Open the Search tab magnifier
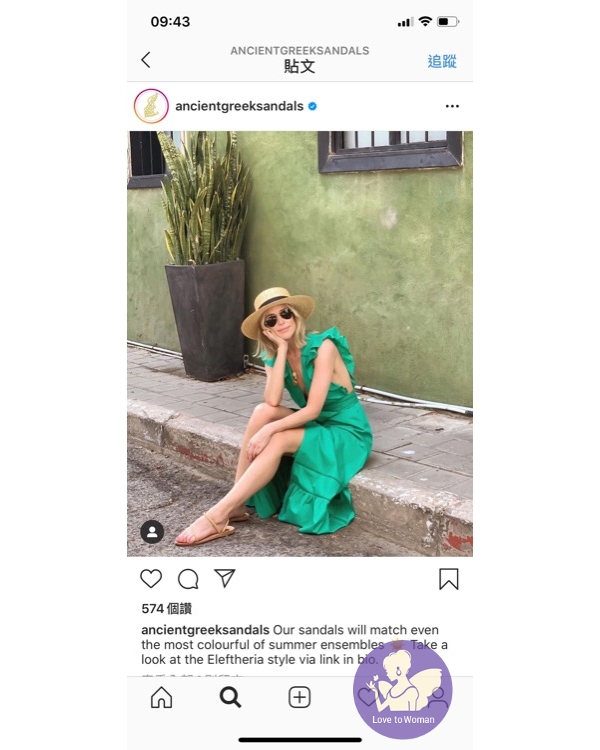 click(230, 697)
